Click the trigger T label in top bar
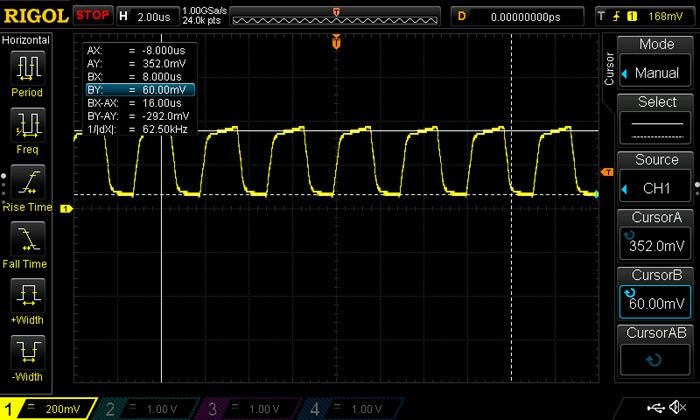 pos(601,16)
